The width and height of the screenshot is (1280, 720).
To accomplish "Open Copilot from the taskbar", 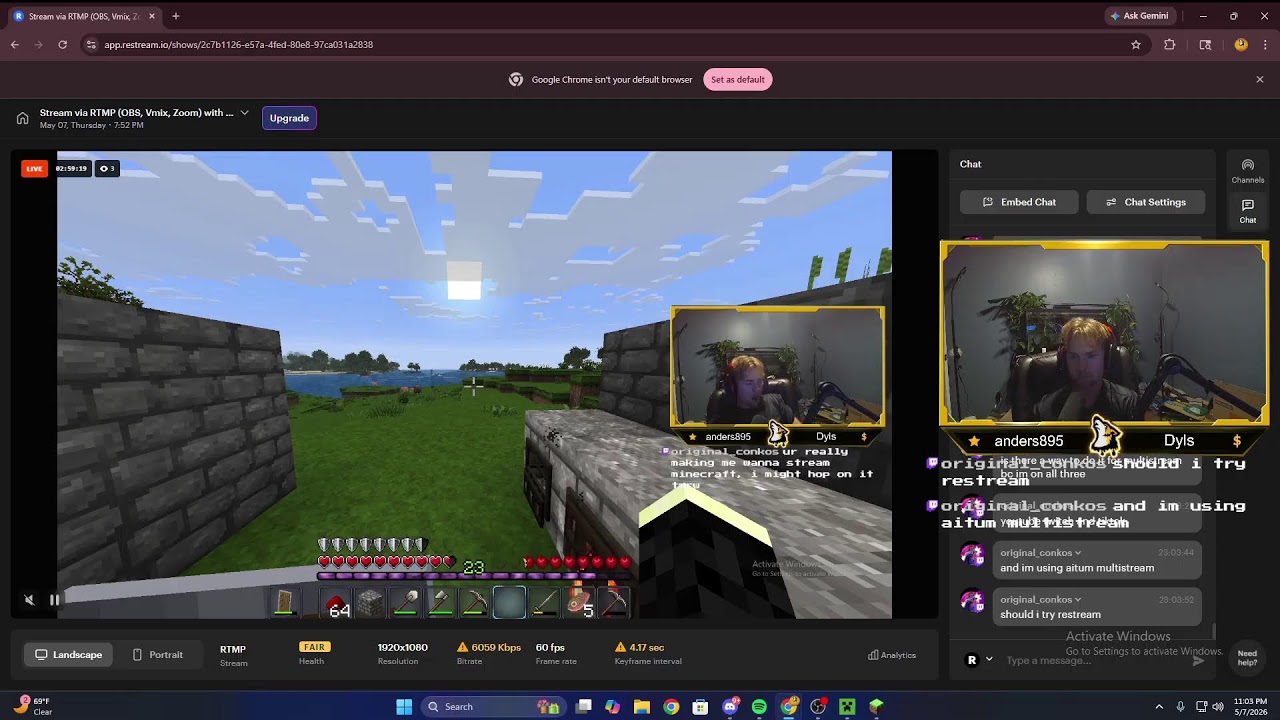I will click(x=613, y=707).
